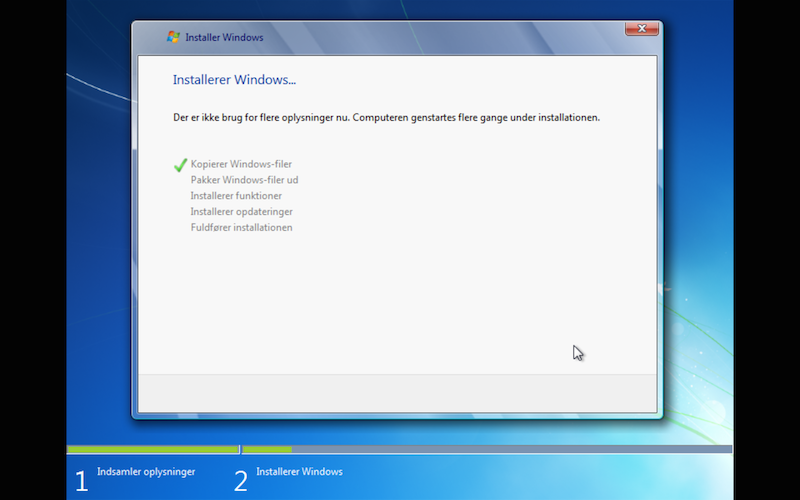Click the Windows flag logo in title bar
This screenshot has width=800, height=500.
173,37
